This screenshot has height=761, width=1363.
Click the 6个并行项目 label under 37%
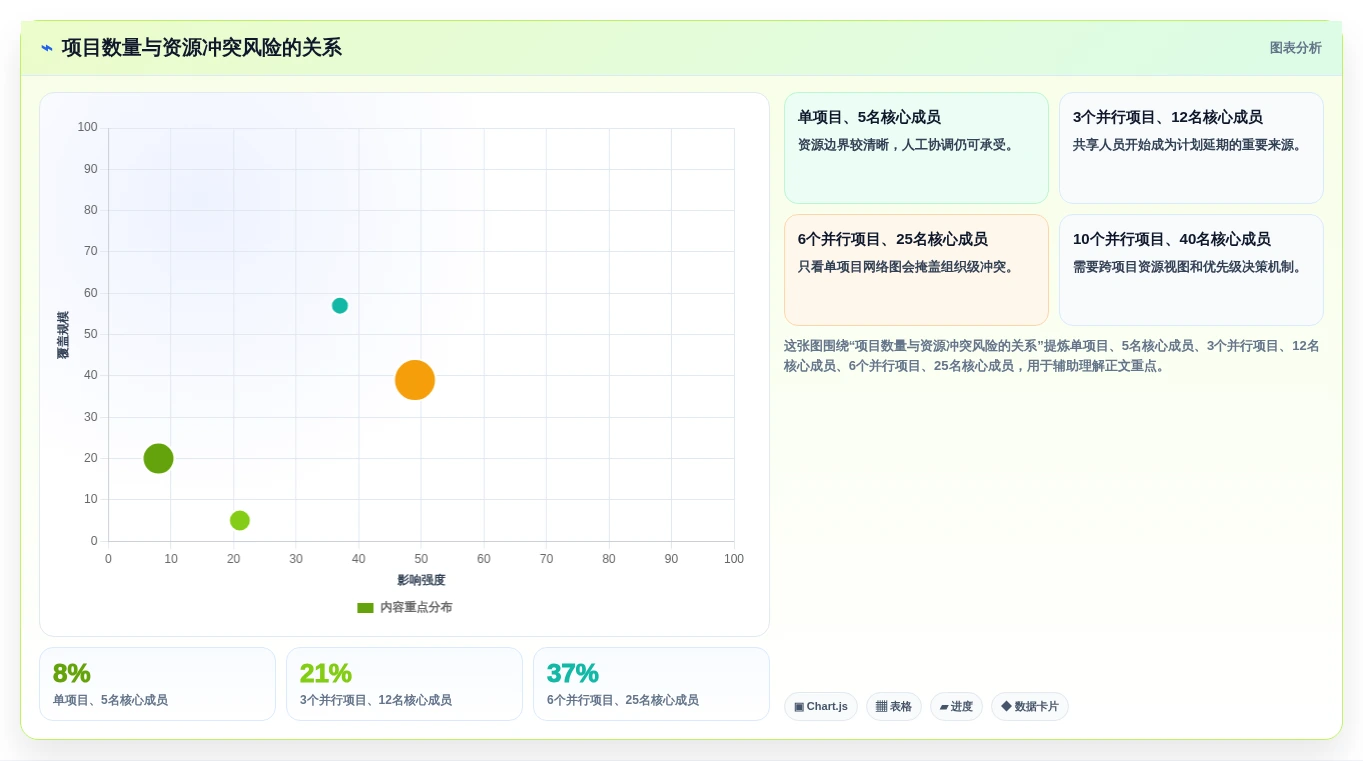(623, 700)
